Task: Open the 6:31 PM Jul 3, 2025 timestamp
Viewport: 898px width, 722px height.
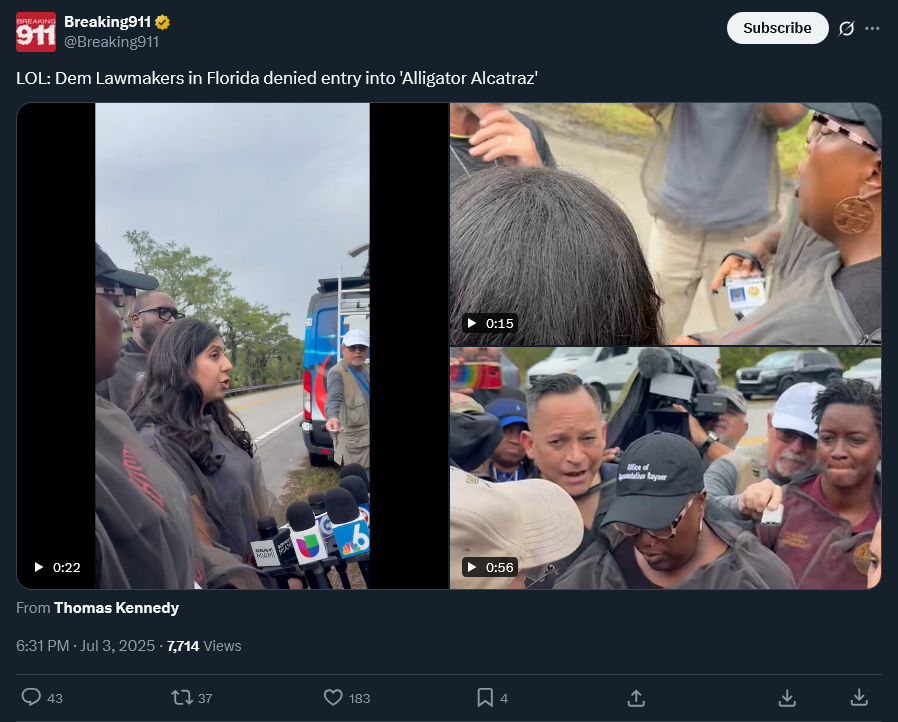Action: [x=85, y=646]
